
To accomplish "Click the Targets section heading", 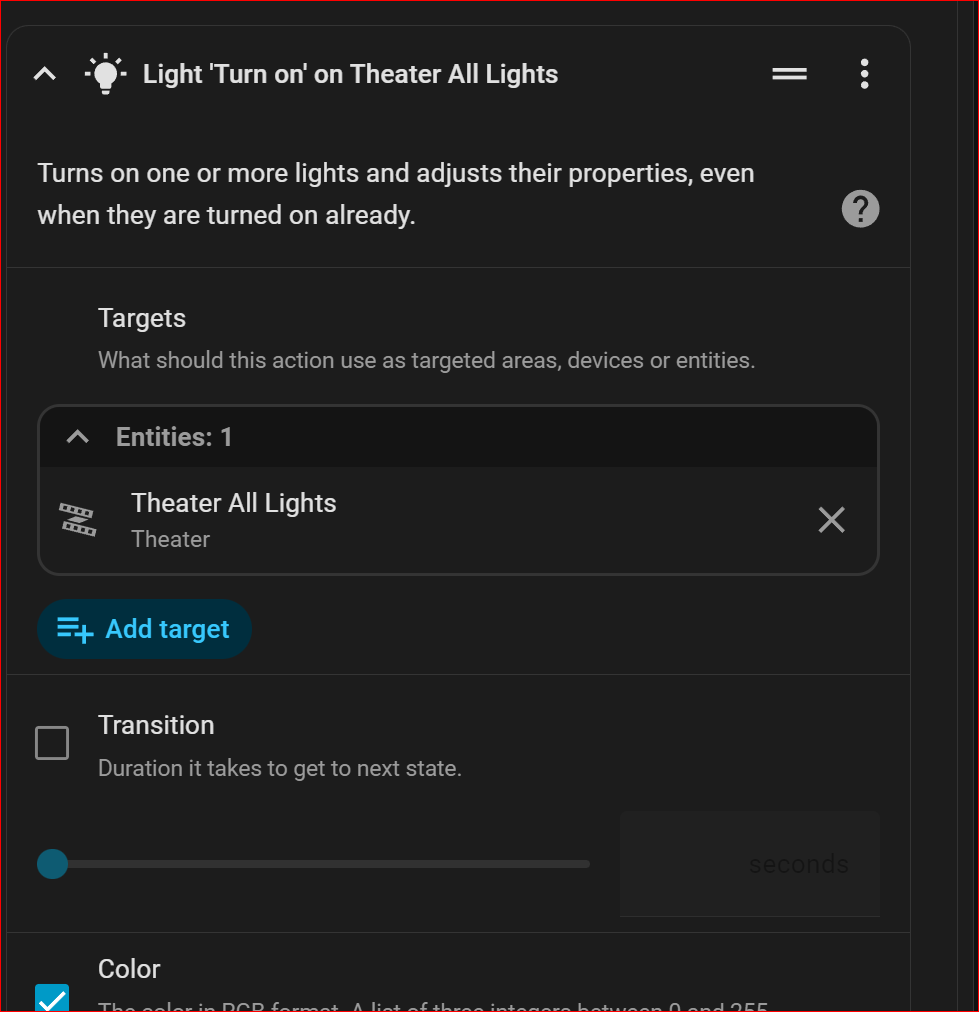I will (x=142, y=318).
